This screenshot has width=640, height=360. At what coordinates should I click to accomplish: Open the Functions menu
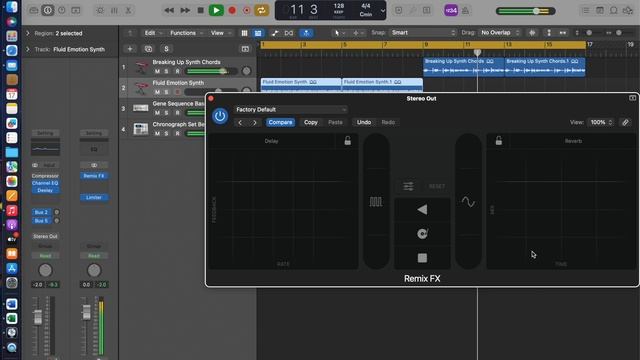(x=186, y=33)
